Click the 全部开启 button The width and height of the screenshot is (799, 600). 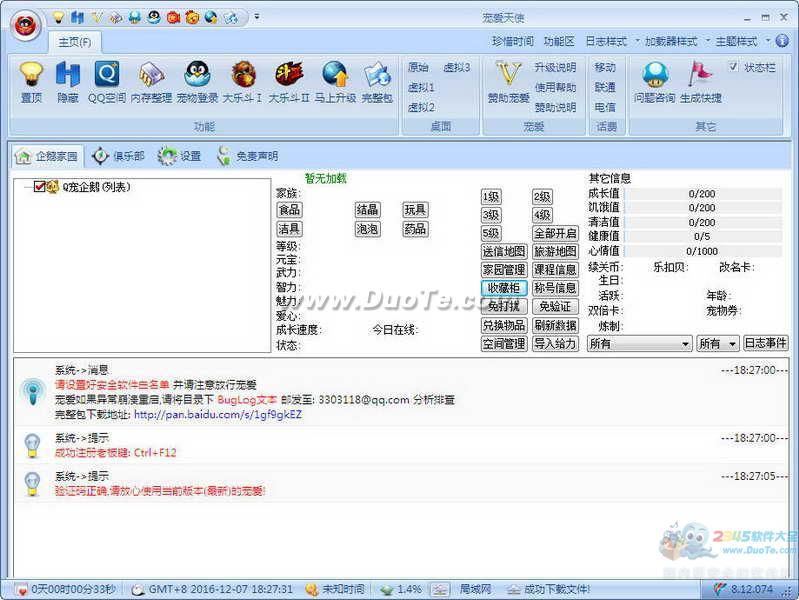click(x=554, y=233)
